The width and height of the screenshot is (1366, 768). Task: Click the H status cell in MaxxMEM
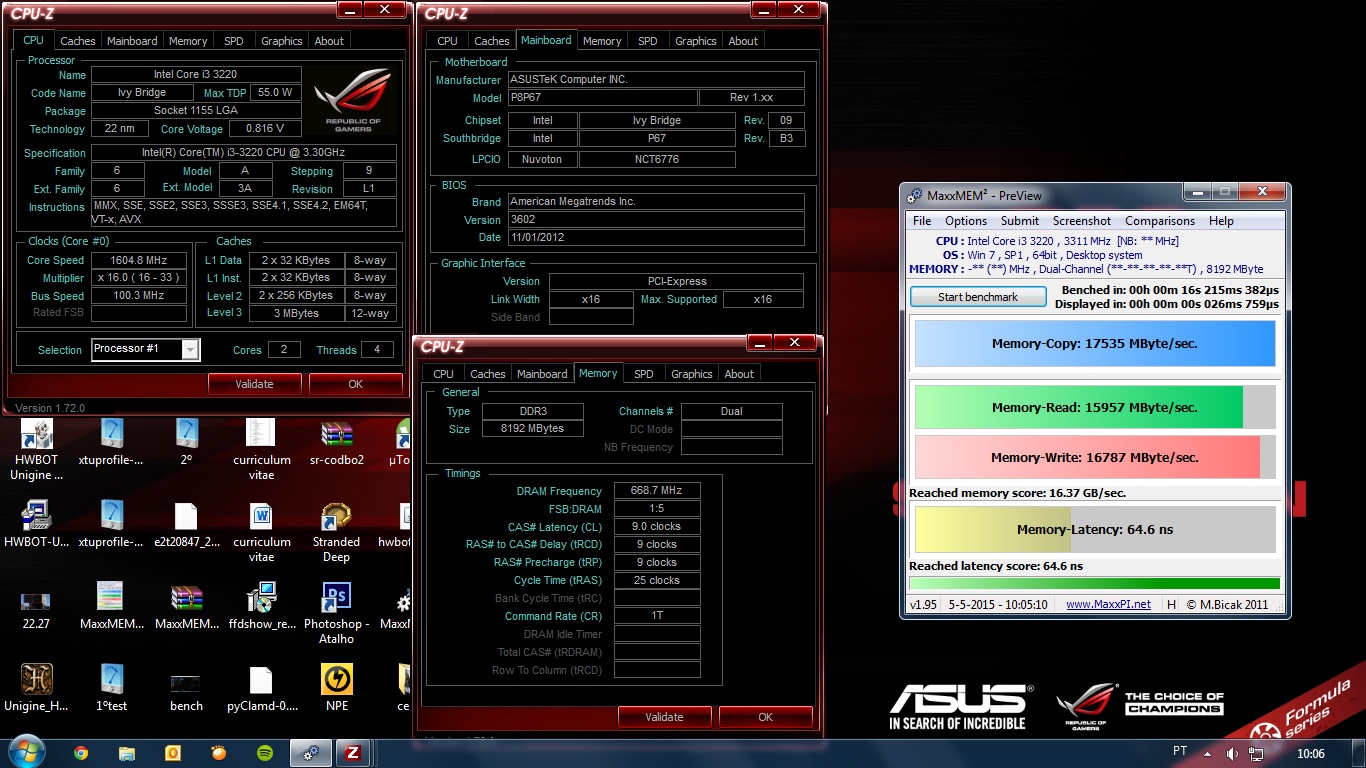point(1171,604)
